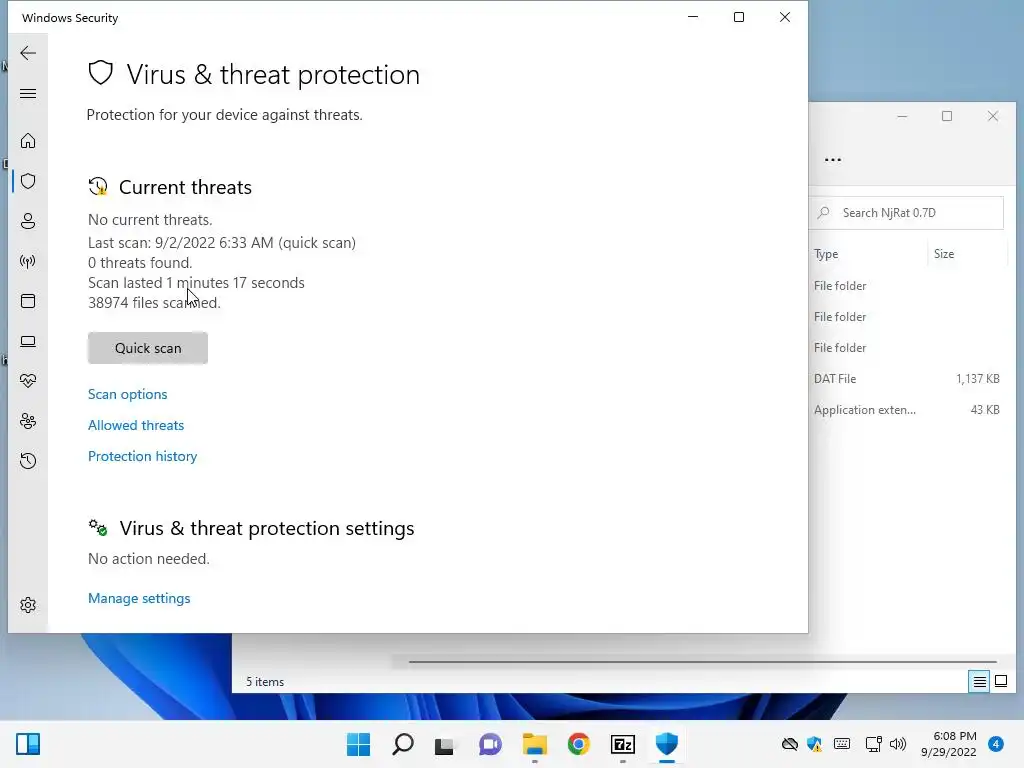This screenshot has height=768, width=1024.
Task: Switch File Explorer to large icons view
Action: [x=1000, y=682]
